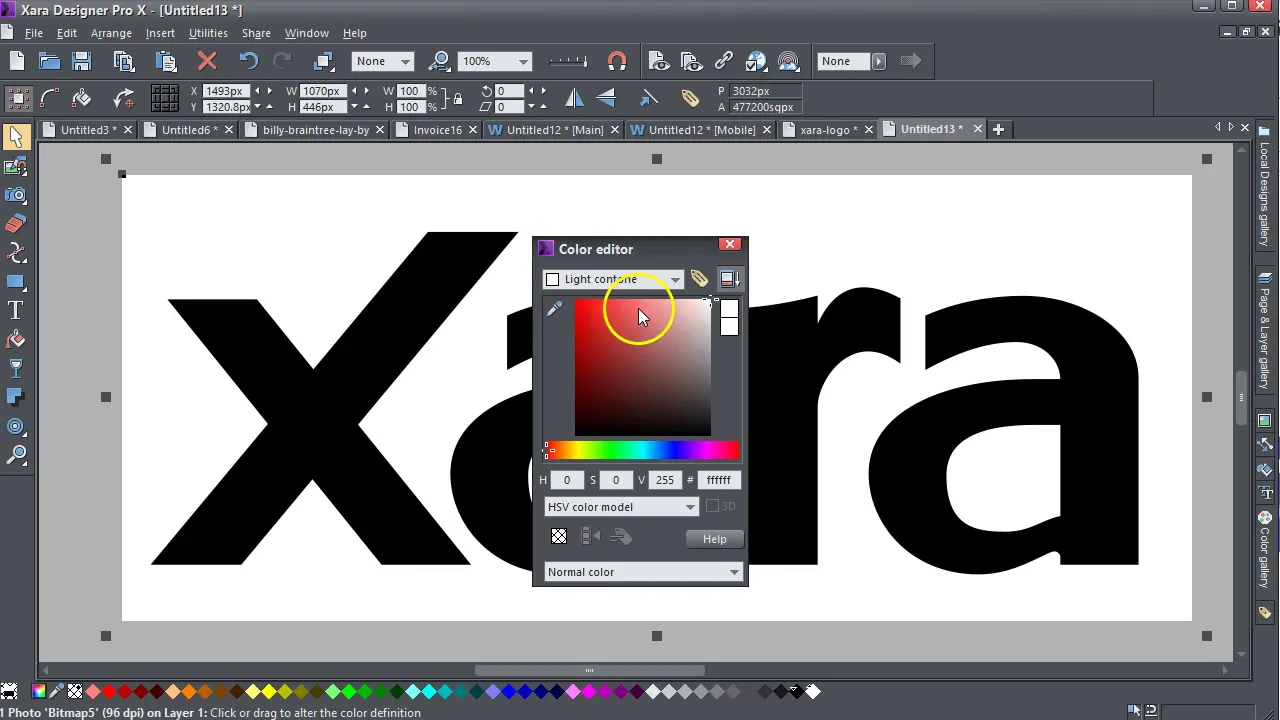Open the zoom 100% dropdown

[522, 61]
